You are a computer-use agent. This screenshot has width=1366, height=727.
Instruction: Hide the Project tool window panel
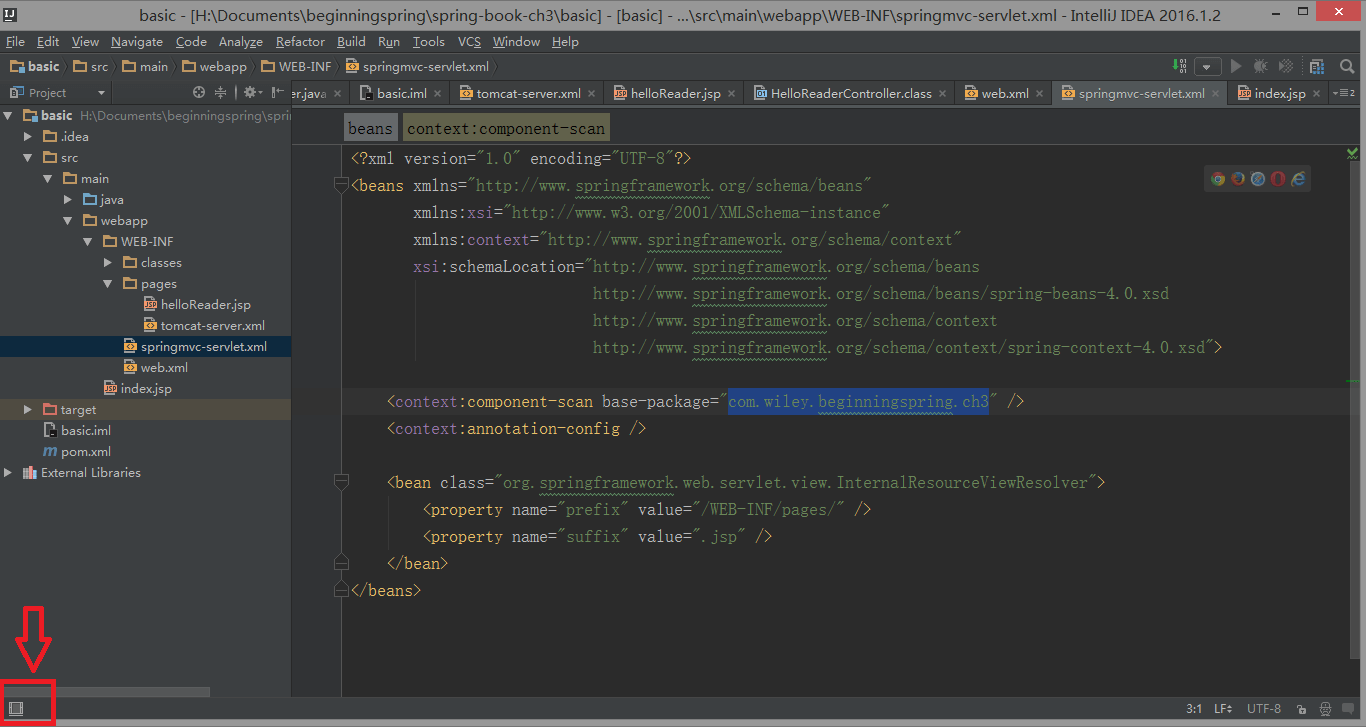pos(277,92)
